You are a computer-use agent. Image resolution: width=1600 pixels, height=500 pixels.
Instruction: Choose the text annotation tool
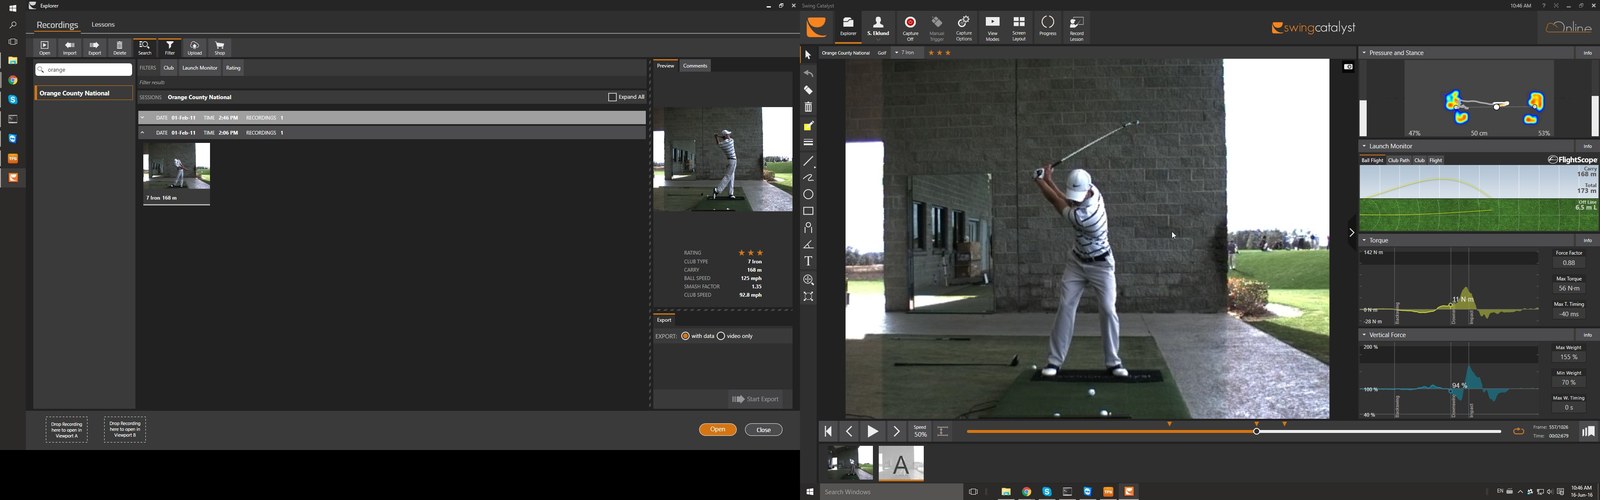[x=808, y=261]
